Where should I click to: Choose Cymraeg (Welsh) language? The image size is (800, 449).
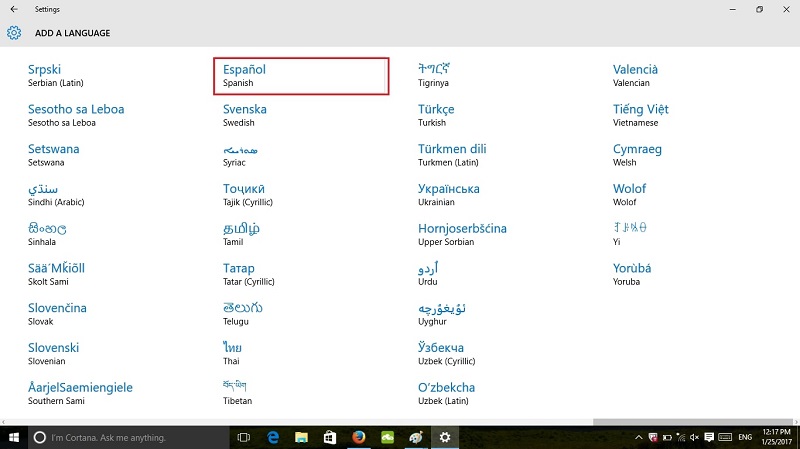tap(637, 155)
